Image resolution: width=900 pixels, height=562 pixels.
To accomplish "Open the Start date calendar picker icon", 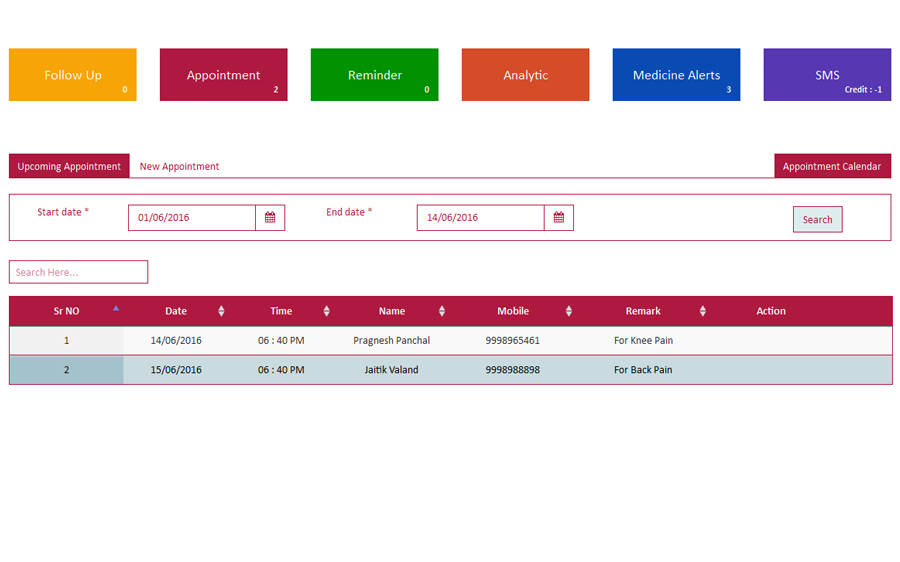I will tap(270, 218).
